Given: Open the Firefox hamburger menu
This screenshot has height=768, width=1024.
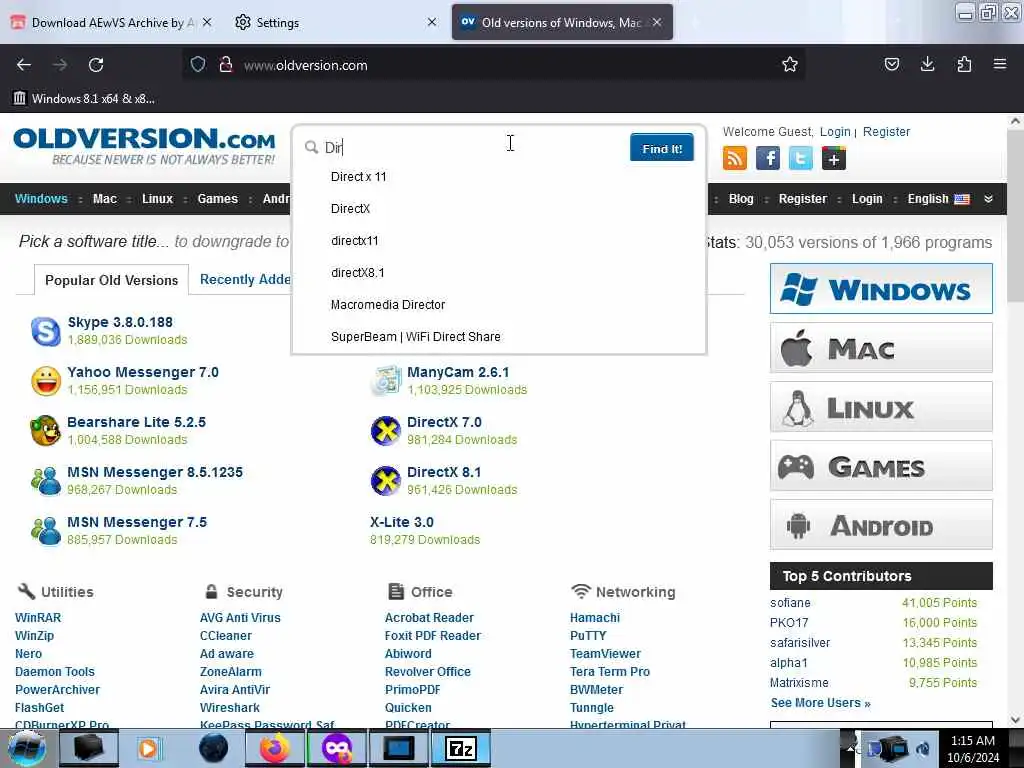Looking at the screenshot, I should coord(1000,65).
